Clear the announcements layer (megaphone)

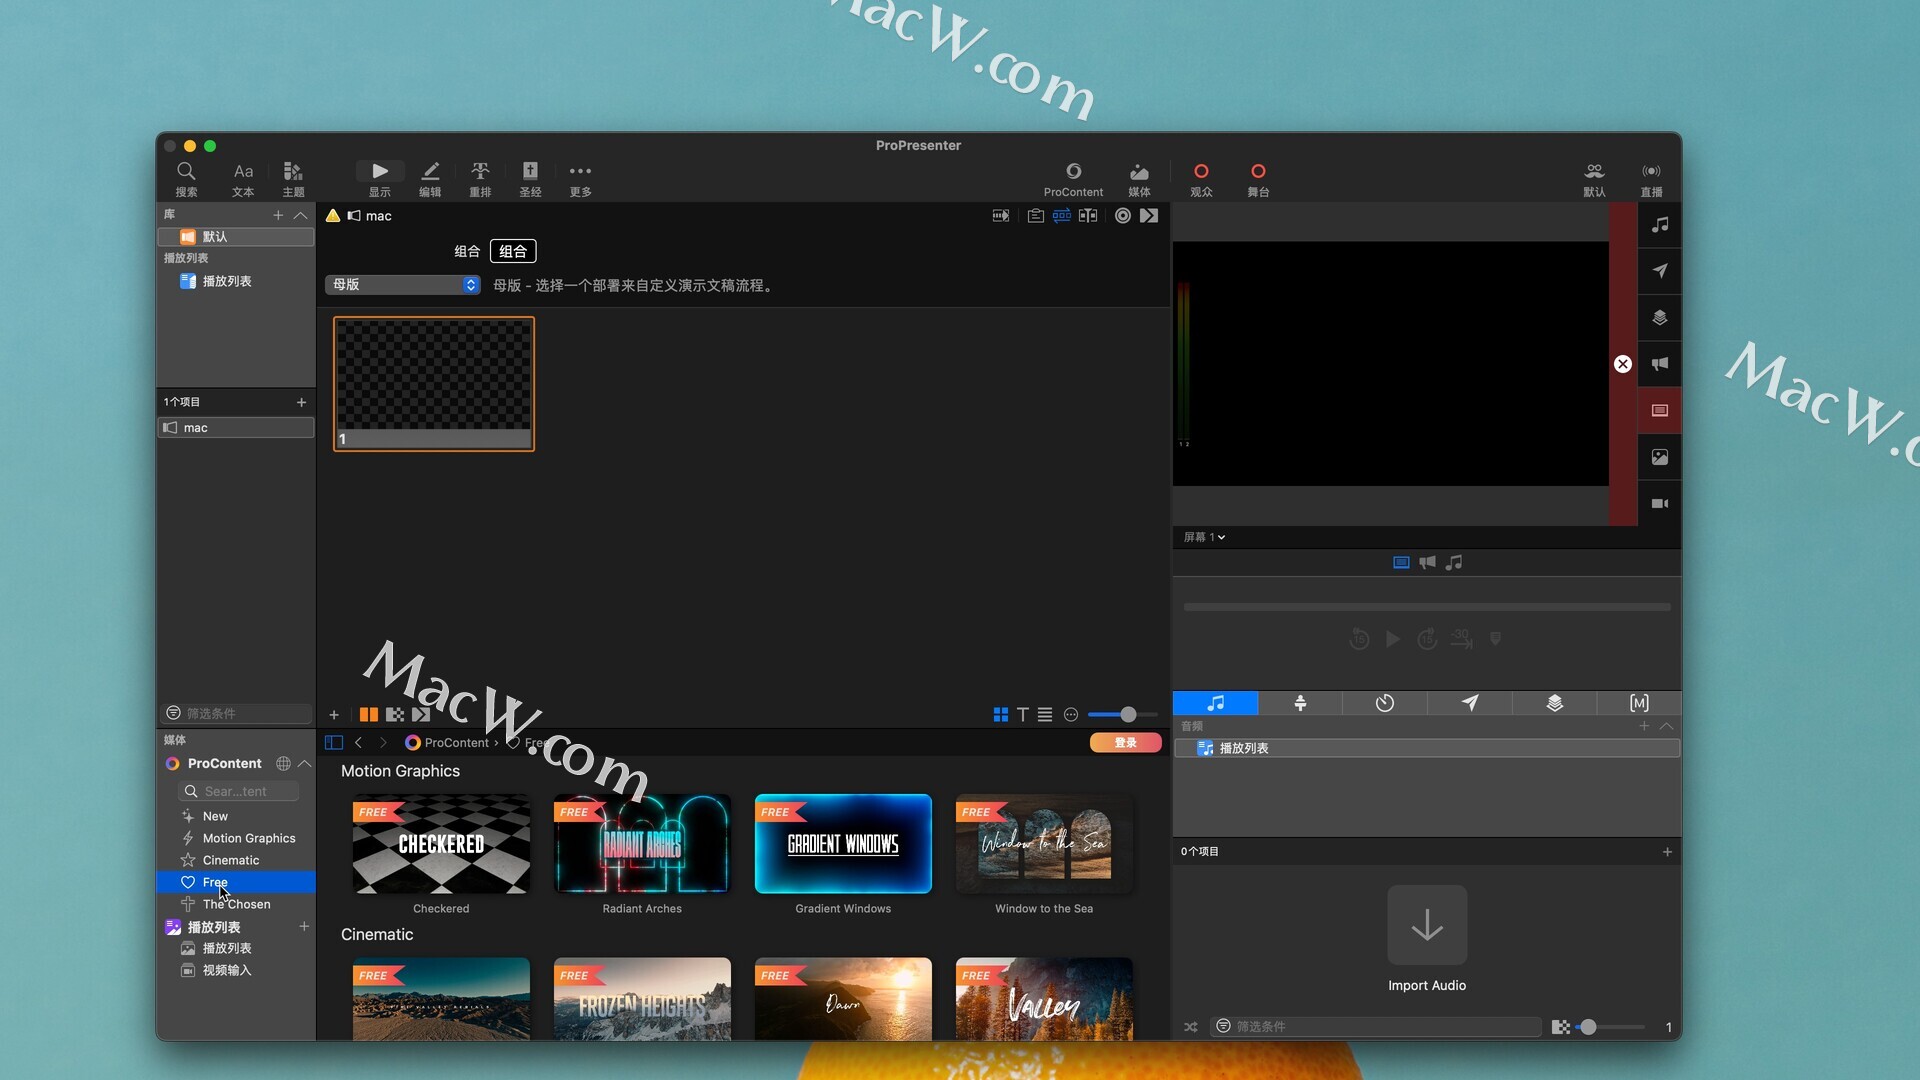(1660, 364)
